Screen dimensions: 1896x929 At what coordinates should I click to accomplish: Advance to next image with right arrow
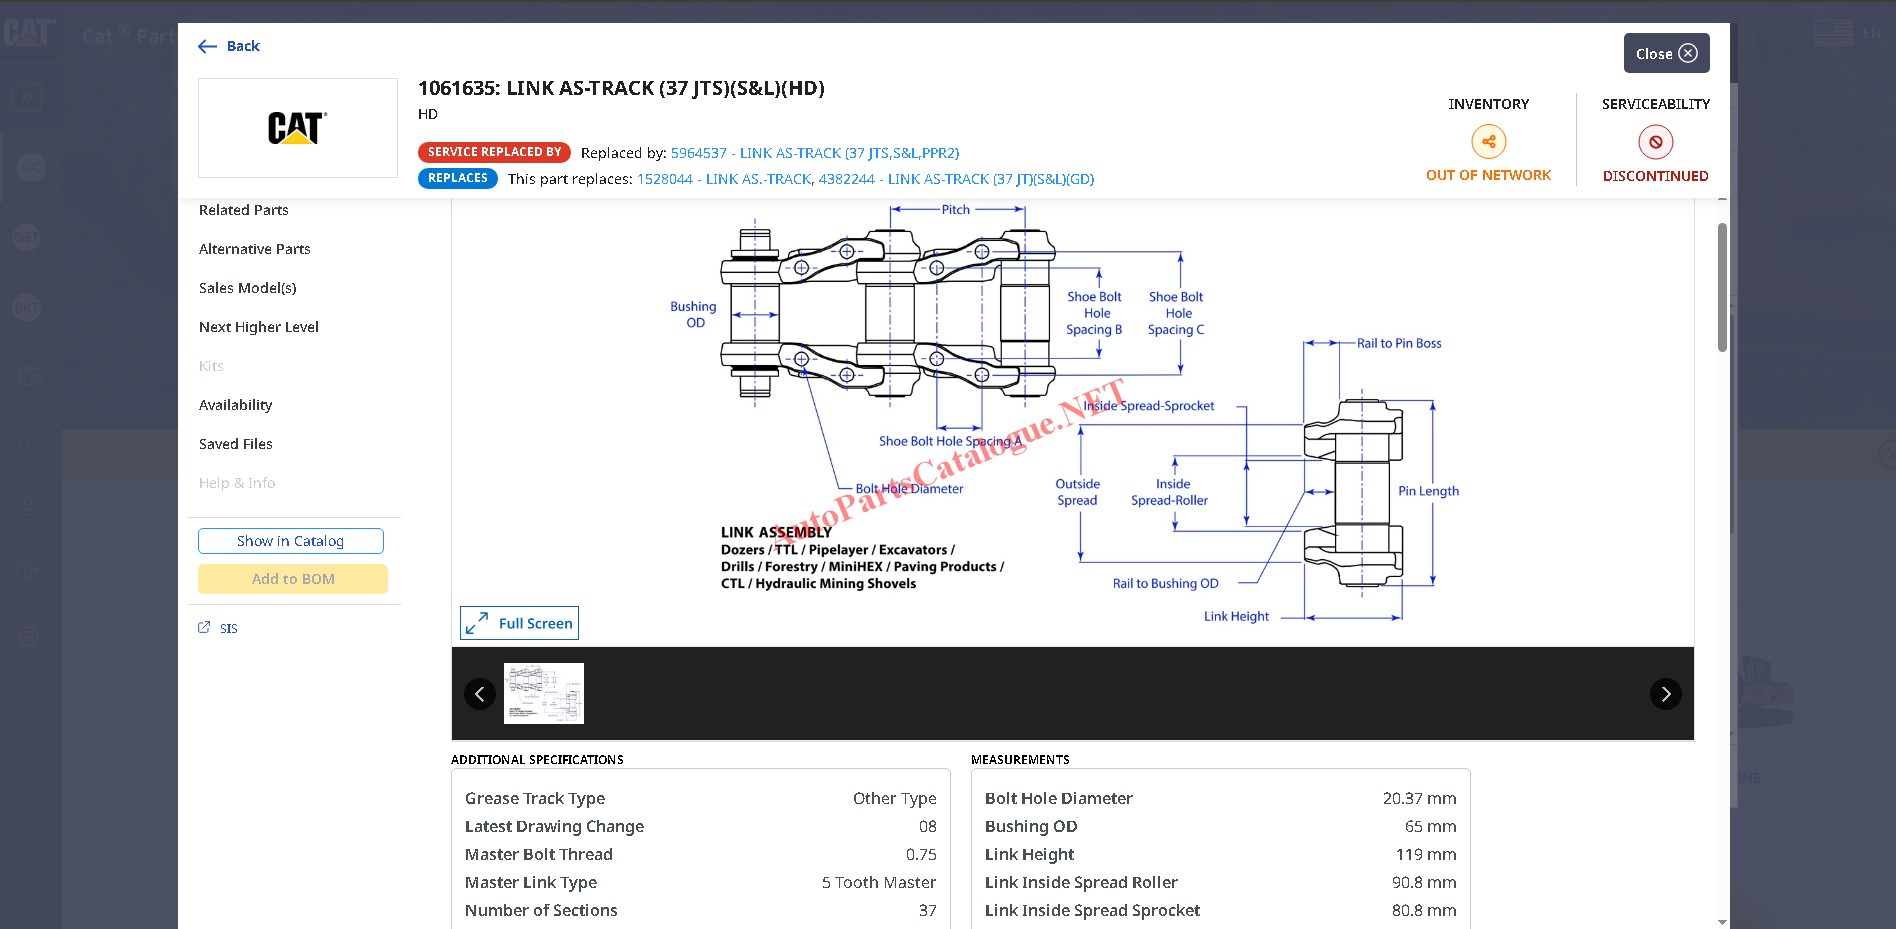click(x=1665, y=694)
